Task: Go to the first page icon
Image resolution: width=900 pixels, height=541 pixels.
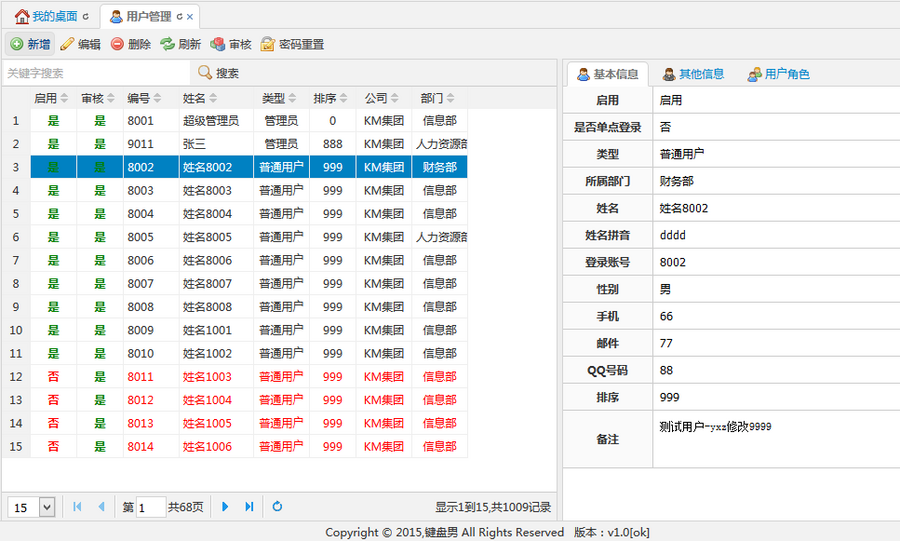Action: click(77, 507)
